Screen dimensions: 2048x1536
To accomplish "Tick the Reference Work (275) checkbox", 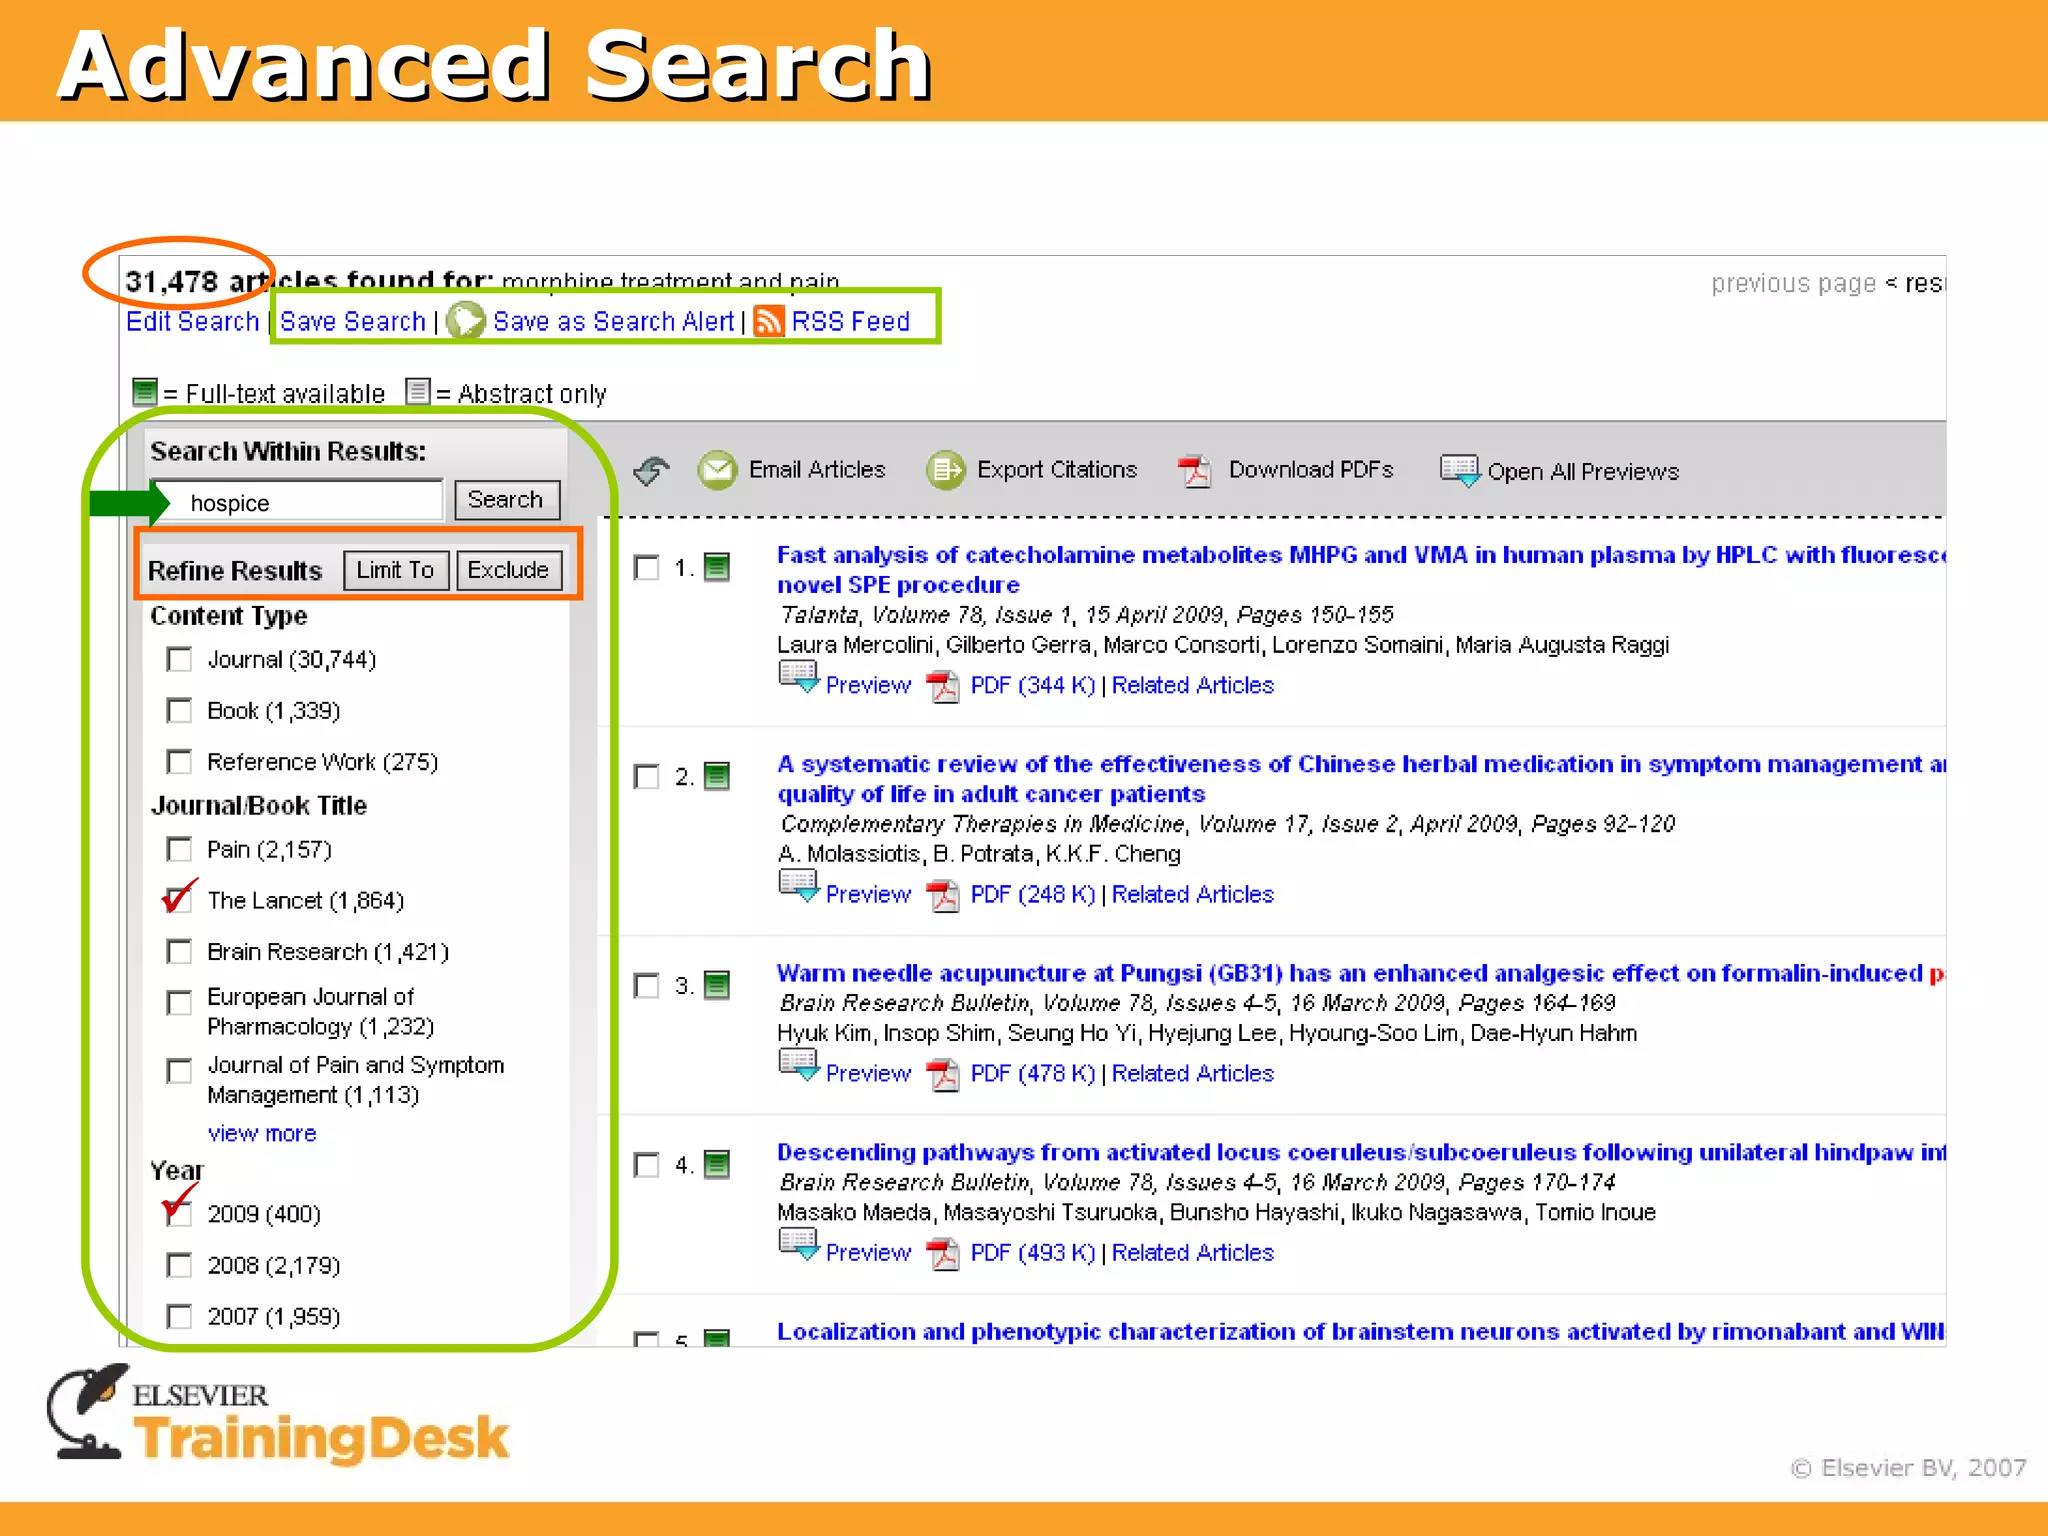I will click(179, 762).
